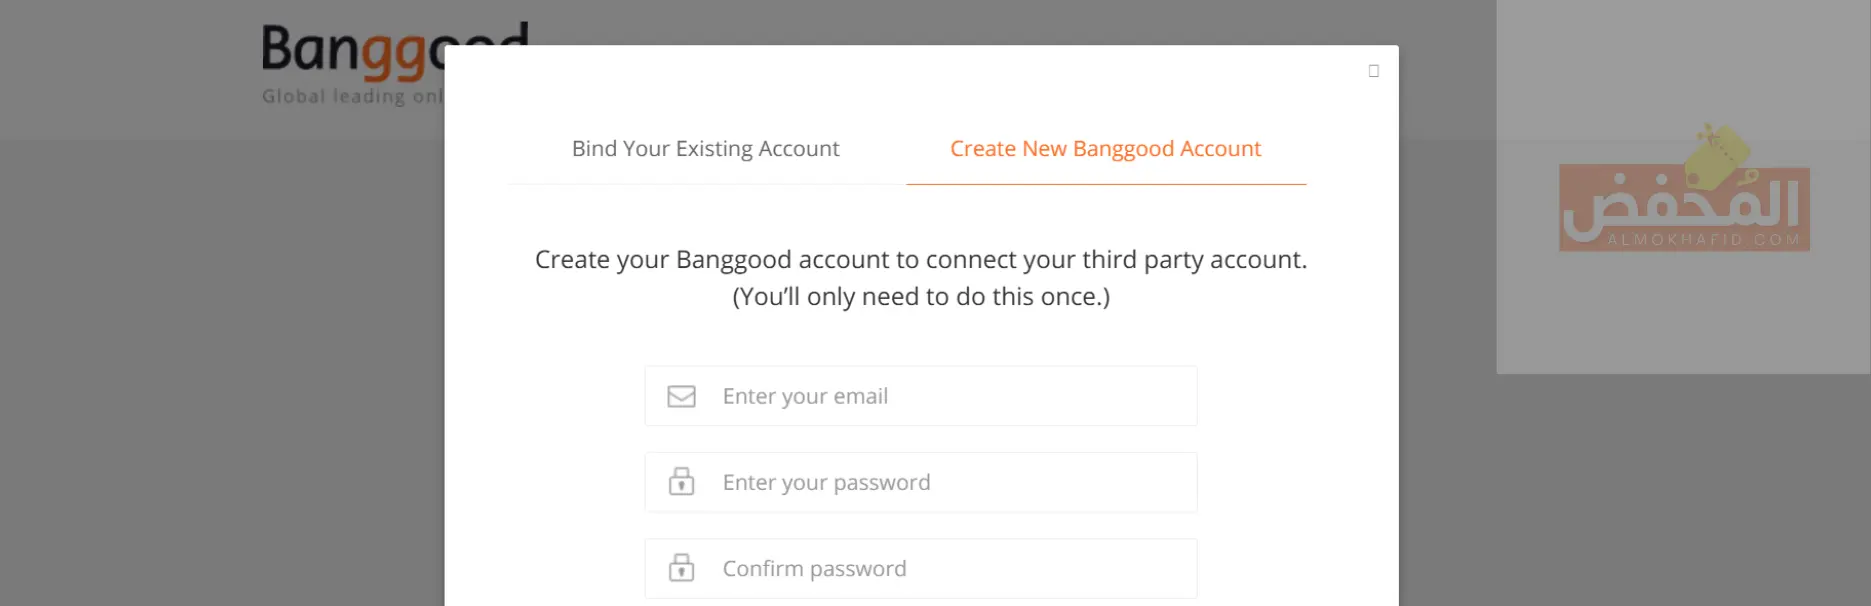Select the Create New Banggood Account tab
The height and width of the screenshot is (606, 1871).
(x=1106, y=149)
